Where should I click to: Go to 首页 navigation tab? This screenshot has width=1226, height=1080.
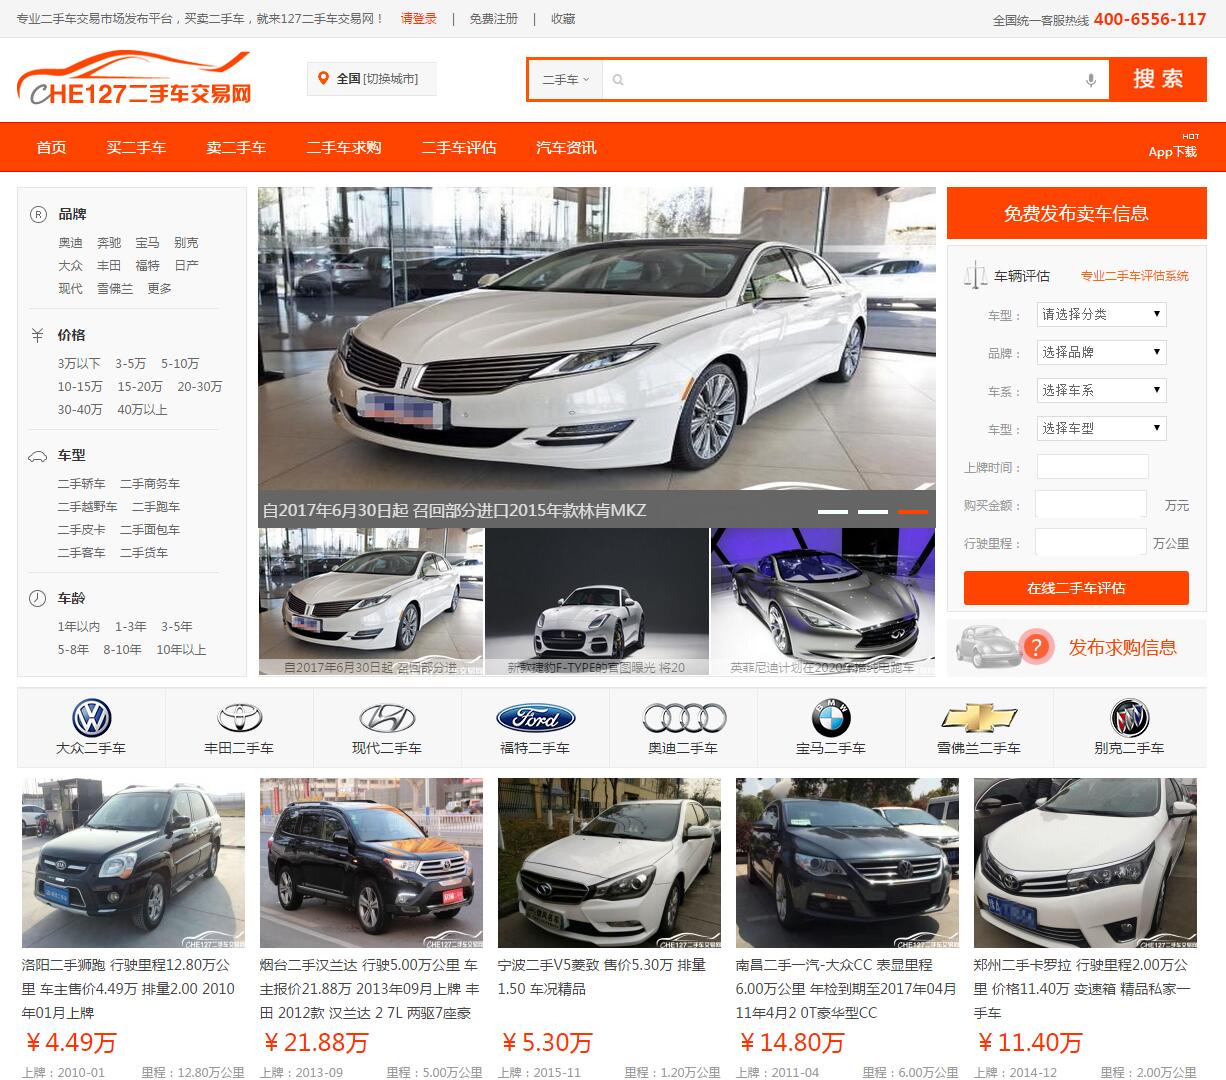(x=51, y=147)
